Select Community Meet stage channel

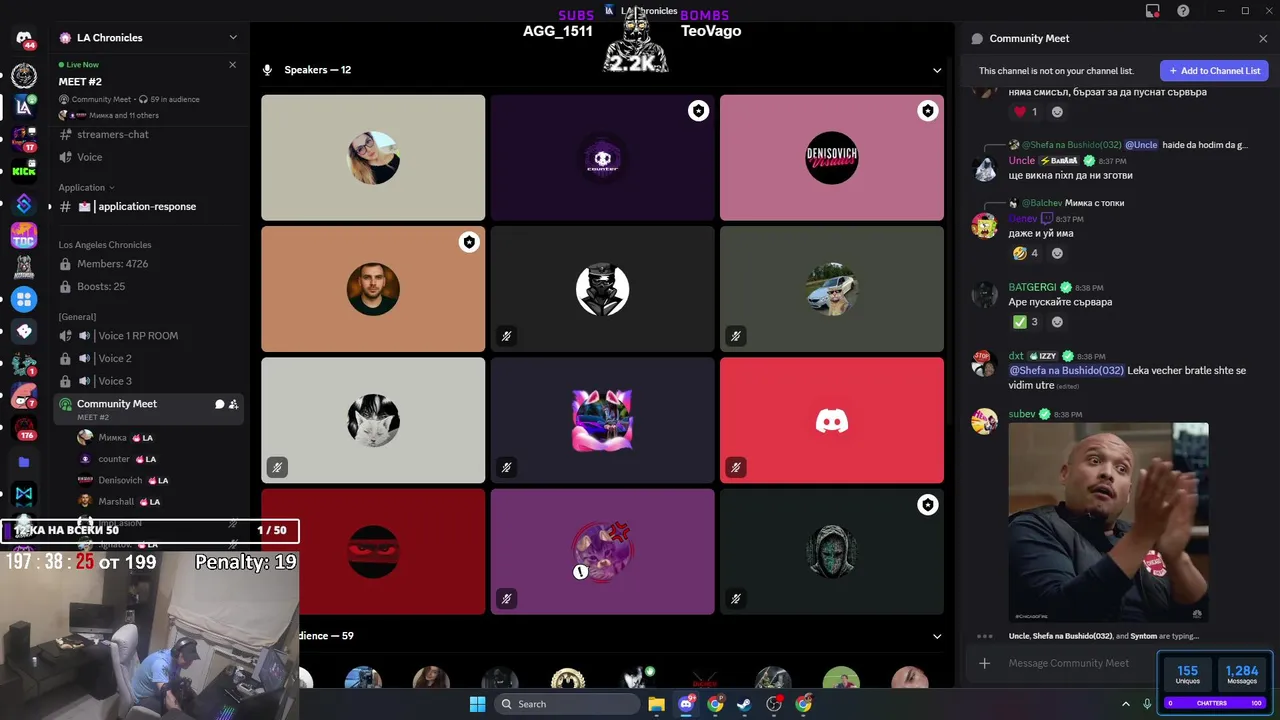pos(148,409)
